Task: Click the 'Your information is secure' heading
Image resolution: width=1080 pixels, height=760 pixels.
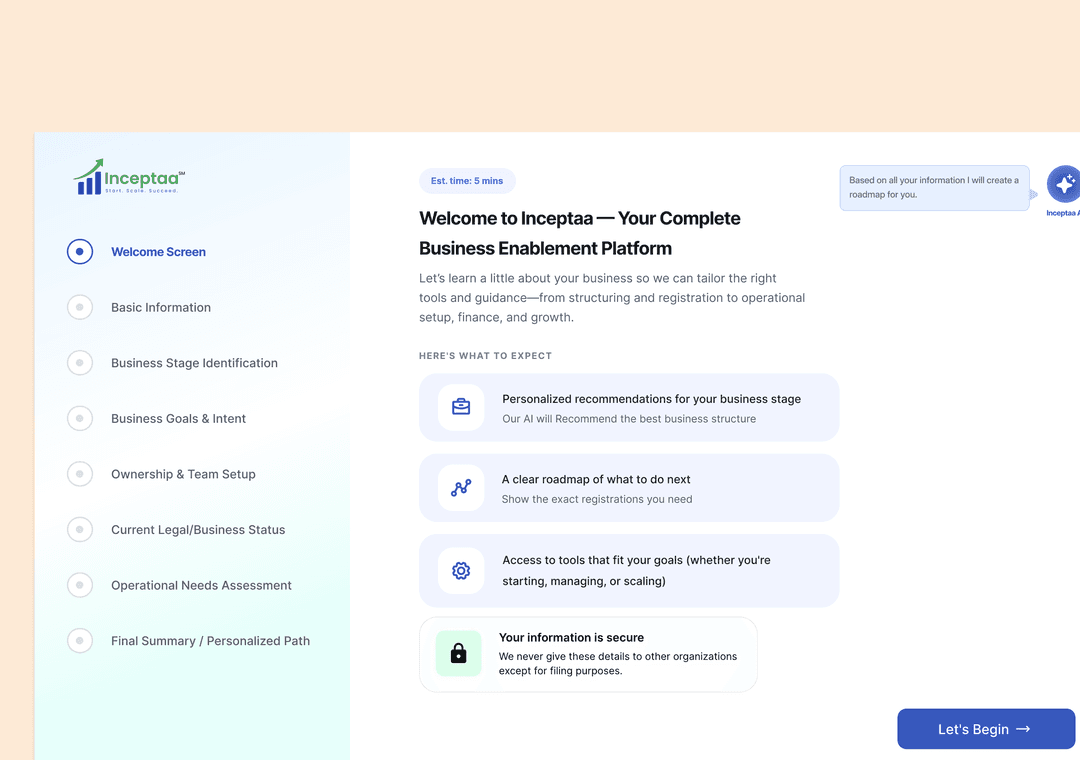Action: pos(572,637)
